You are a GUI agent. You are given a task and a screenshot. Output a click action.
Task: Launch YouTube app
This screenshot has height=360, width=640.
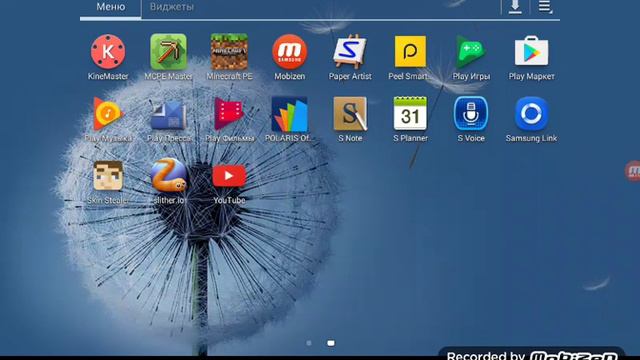pos(229,176)
